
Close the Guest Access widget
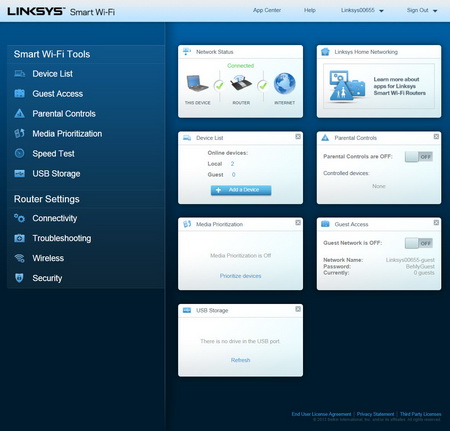click(x=436, y=223)
